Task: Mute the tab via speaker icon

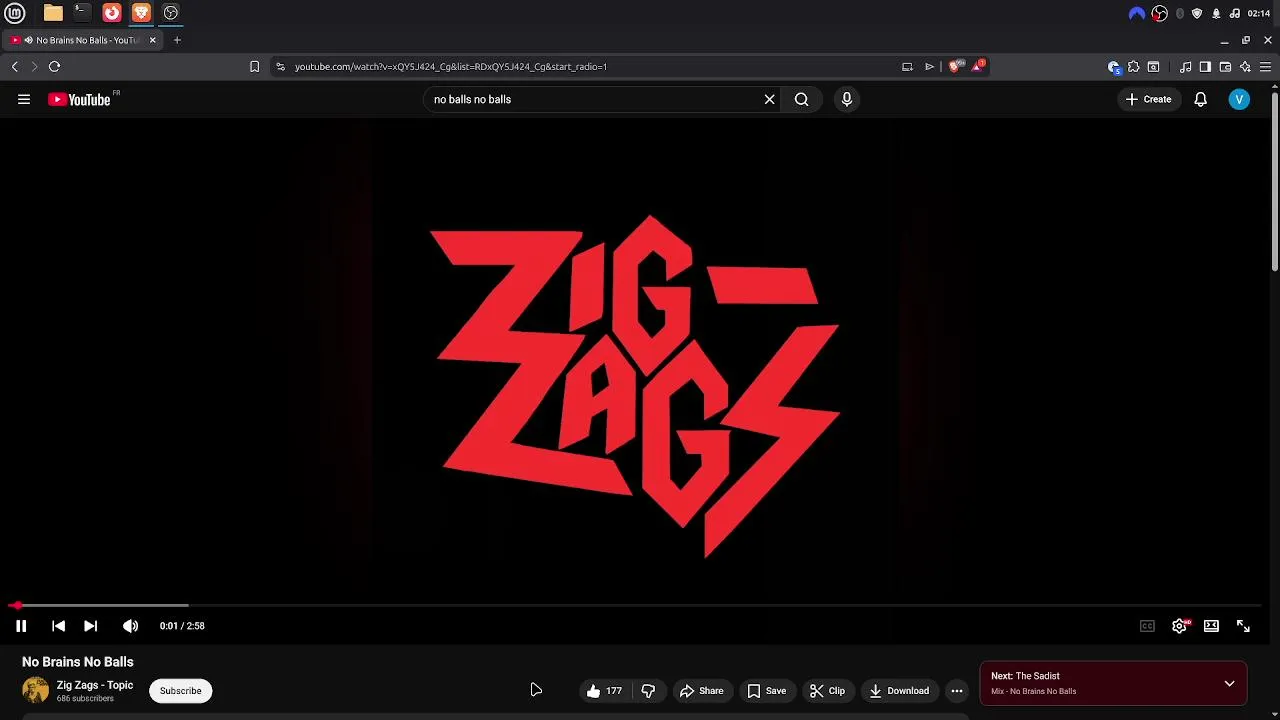Action: 29,40
